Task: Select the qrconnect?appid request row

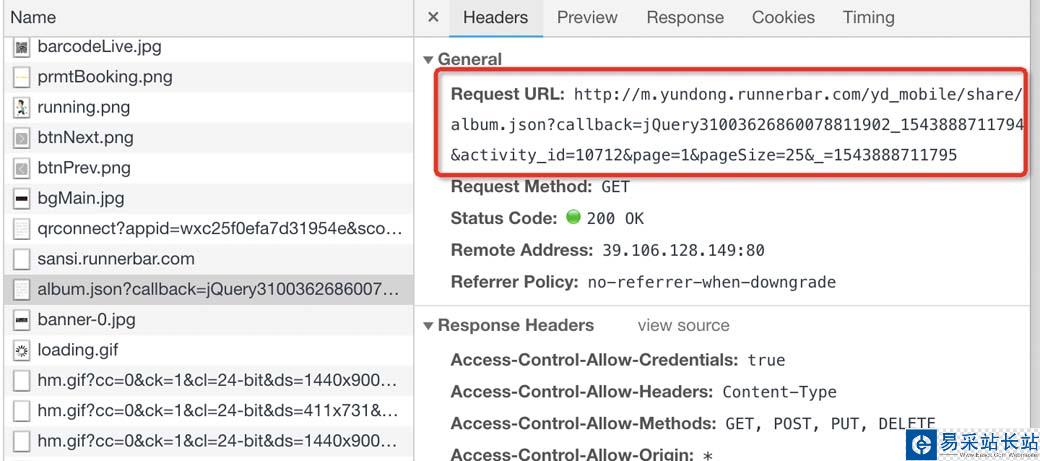Action: pyautogui.click(x=218, y=229)
